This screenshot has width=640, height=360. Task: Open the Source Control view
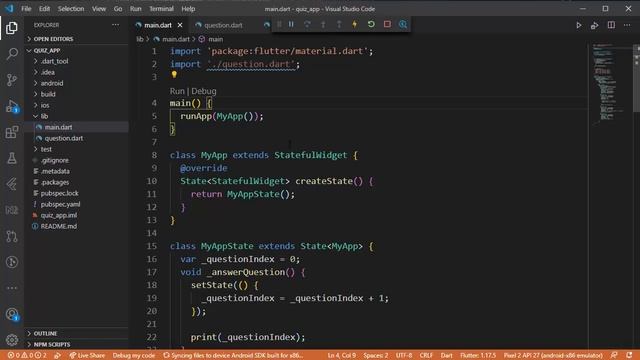(x=12, y=80)
